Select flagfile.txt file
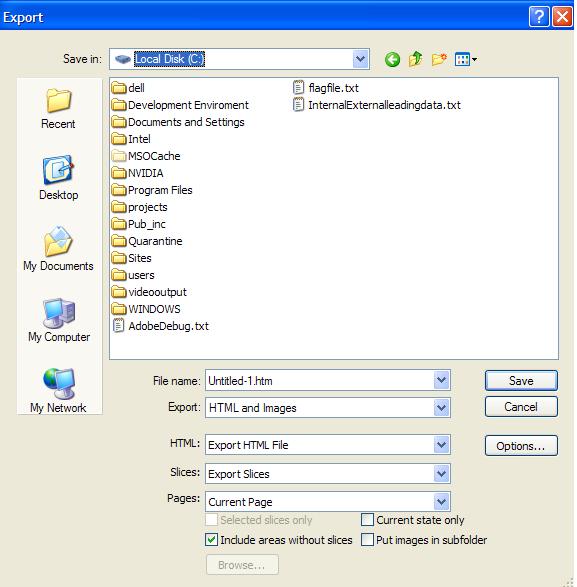Screen dimensions: 577x587 point(325,88)
